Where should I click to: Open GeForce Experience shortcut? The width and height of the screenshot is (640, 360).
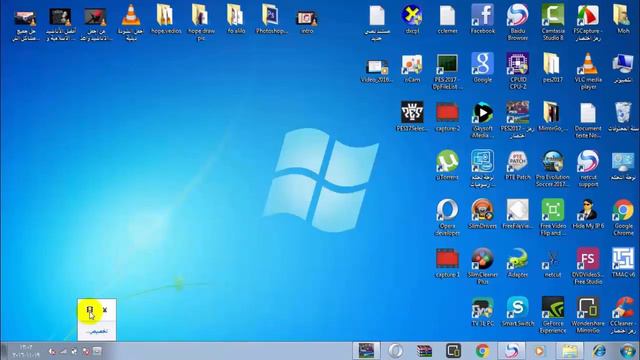pyautogui.click(x=553, y=315)
